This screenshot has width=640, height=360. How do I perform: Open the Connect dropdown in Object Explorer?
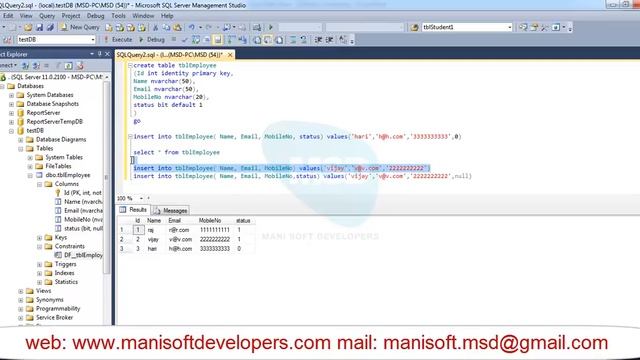coord(9,66)
